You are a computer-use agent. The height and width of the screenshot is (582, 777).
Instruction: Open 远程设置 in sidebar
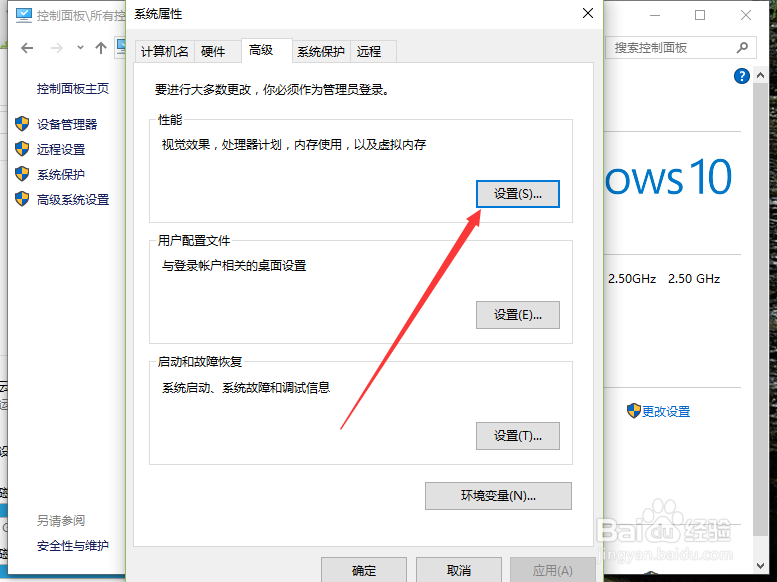tap(61, 149)
